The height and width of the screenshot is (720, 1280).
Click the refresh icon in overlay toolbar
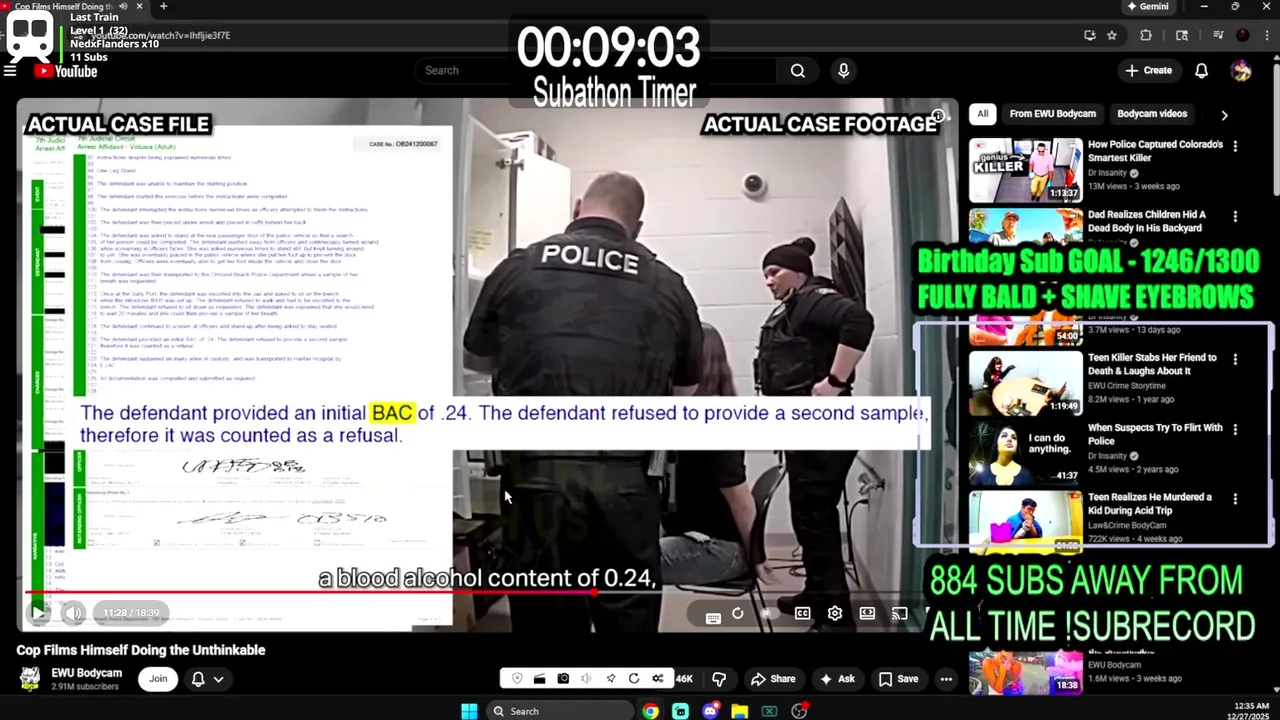point(634,679)
